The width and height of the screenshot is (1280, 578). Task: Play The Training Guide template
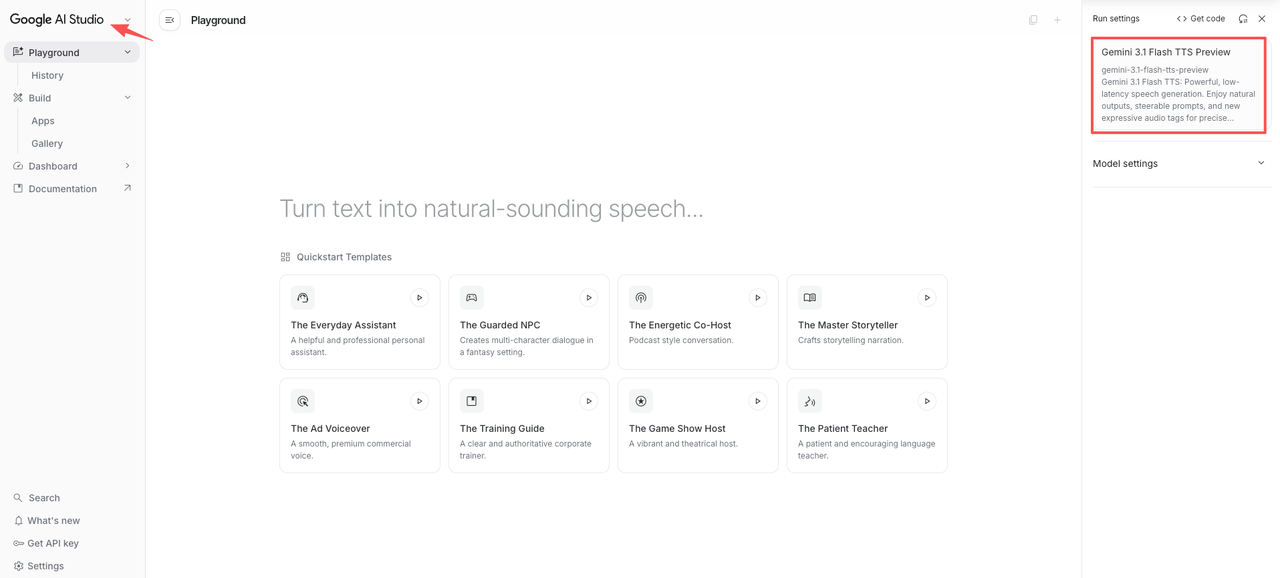(588, 401)
